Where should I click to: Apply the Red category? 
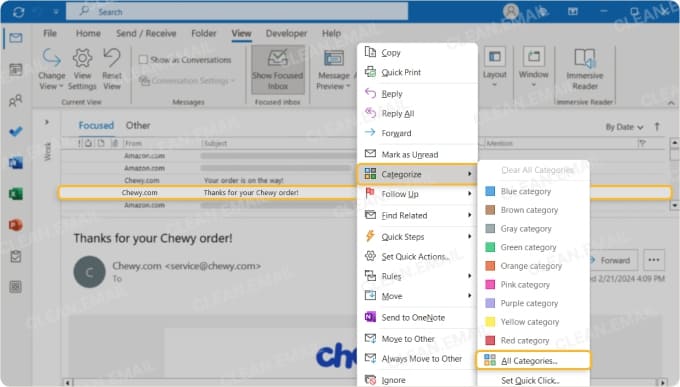(x=534, y=341)
